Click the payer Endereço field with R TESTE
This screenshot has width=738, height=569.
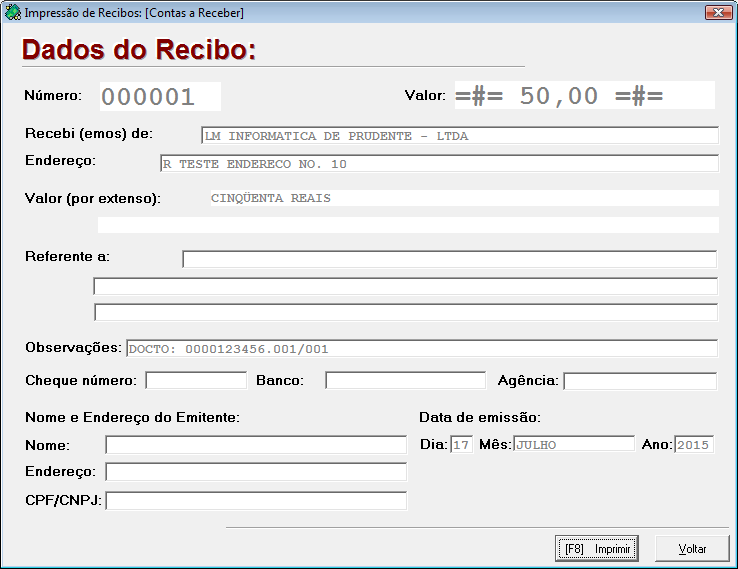coord(438,164)
